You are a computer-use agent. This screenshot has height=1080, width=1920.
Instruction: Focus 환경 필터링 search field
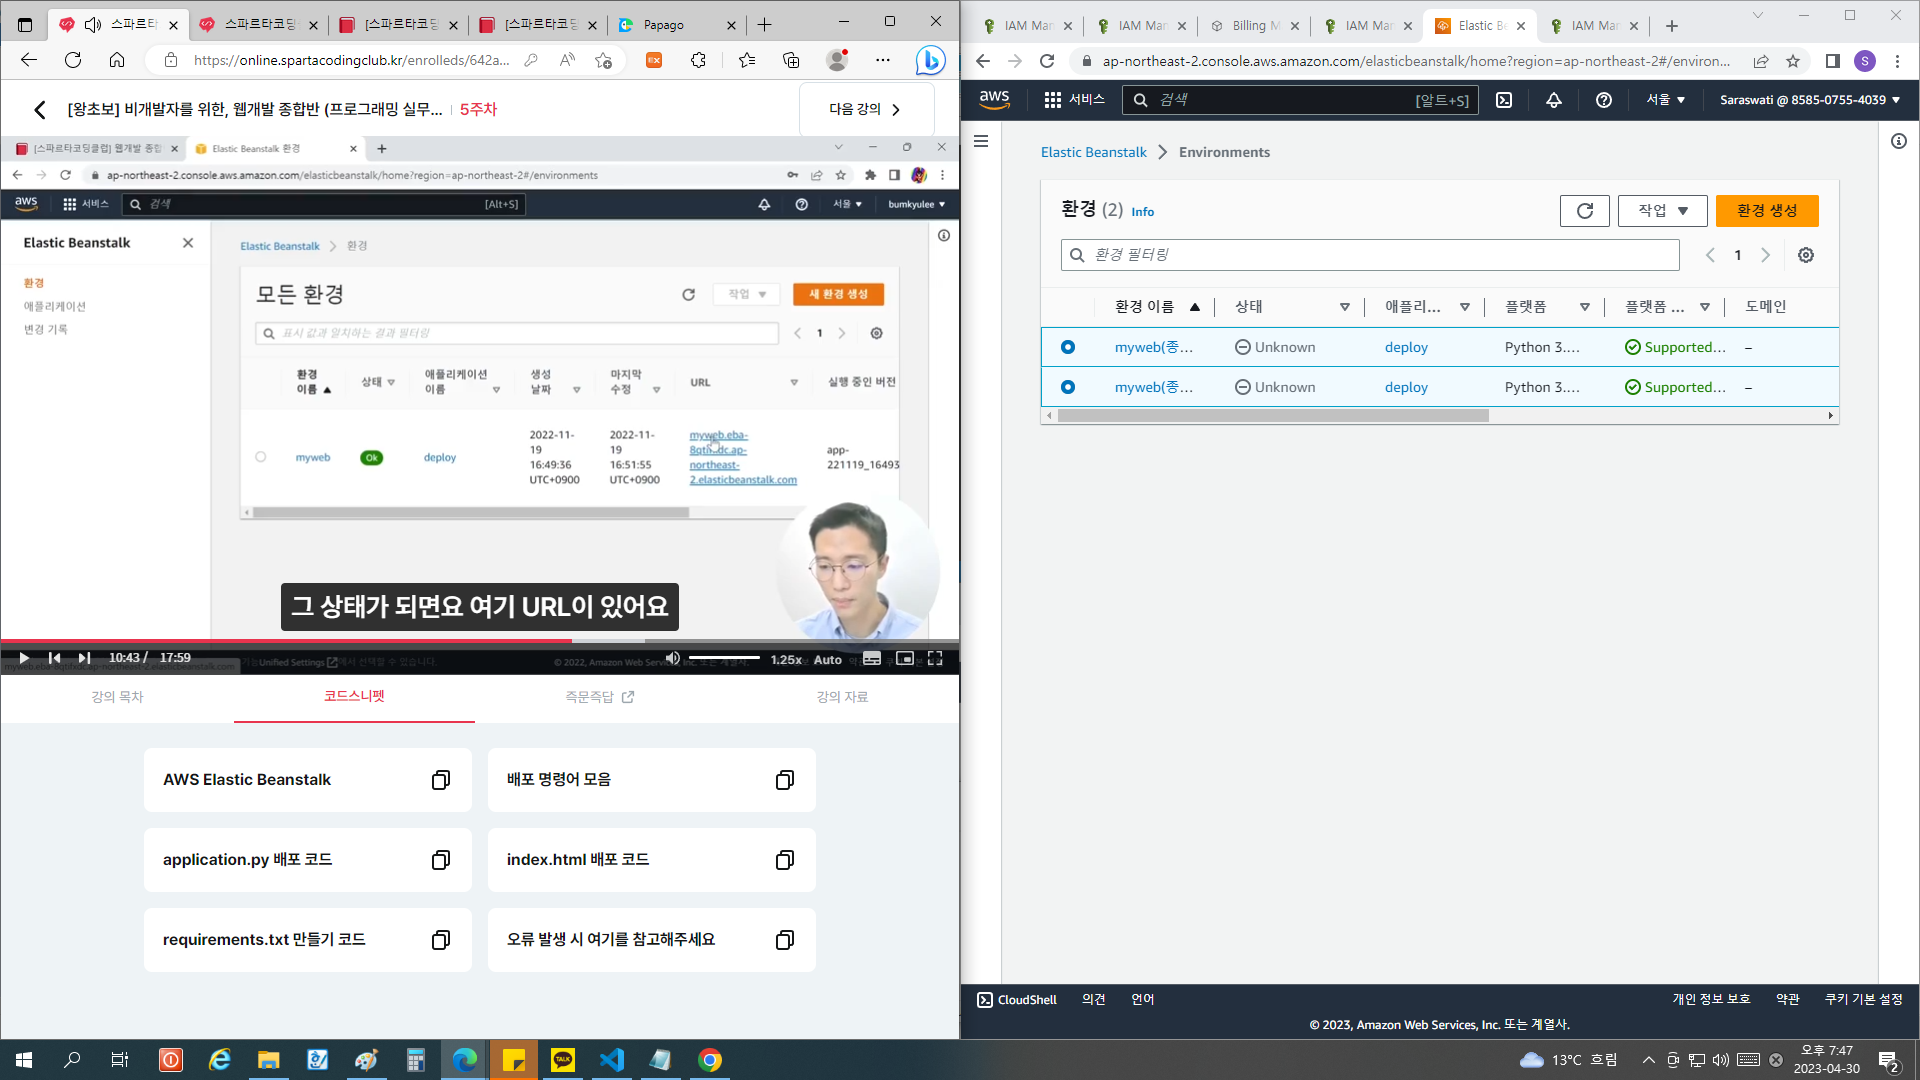(1370, 255)
